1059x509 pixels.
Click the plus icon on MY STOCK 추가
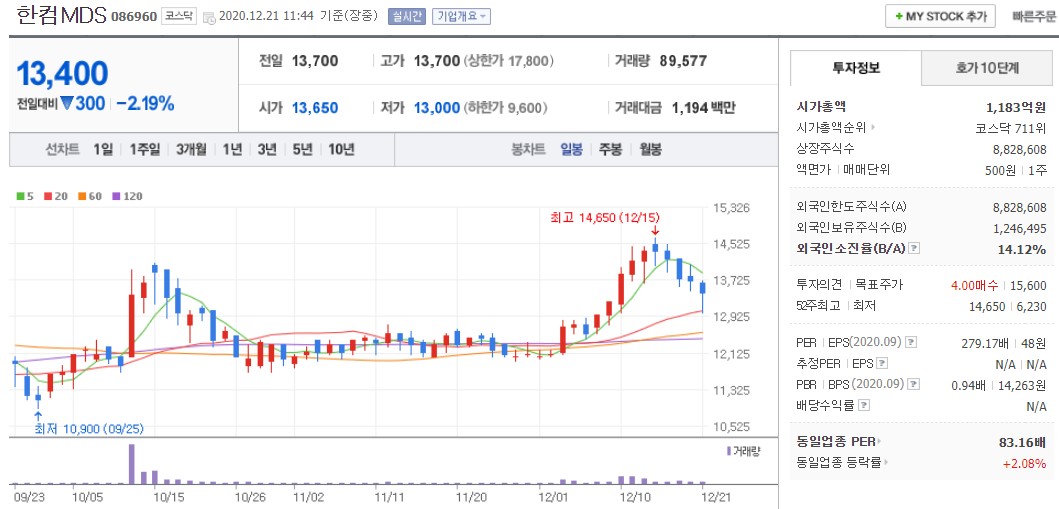899,17
